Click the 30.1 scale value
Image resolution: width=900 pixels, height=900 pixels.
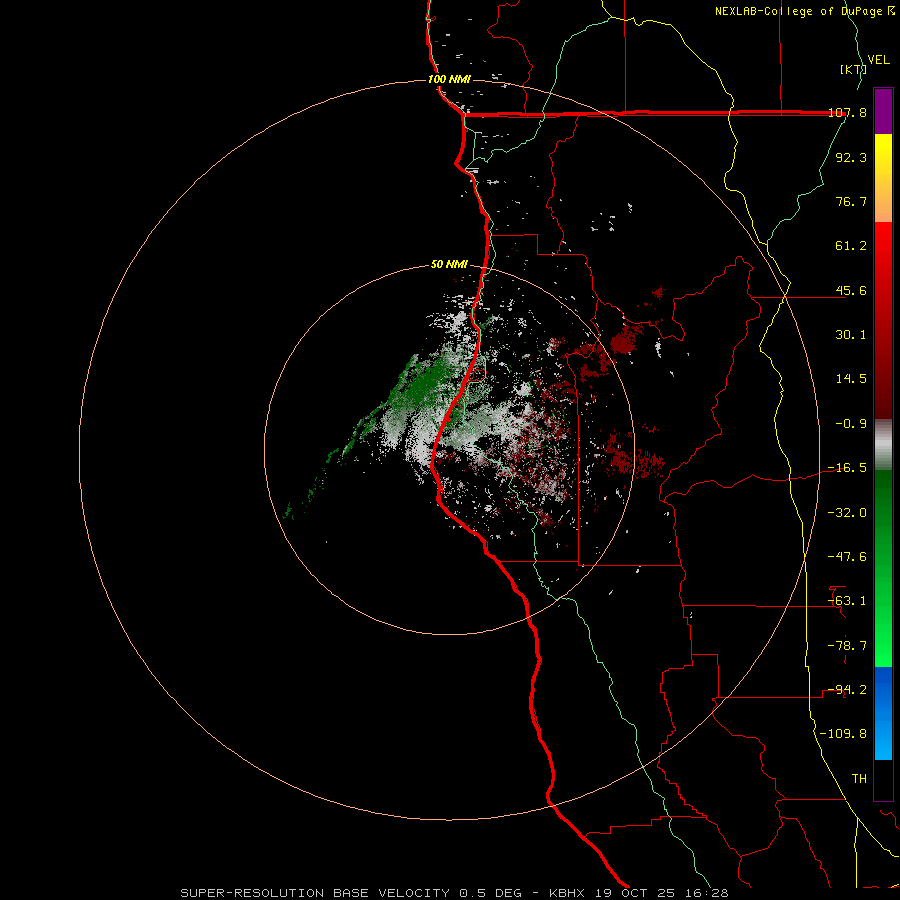pyautogui.click(x=851, y=335)
